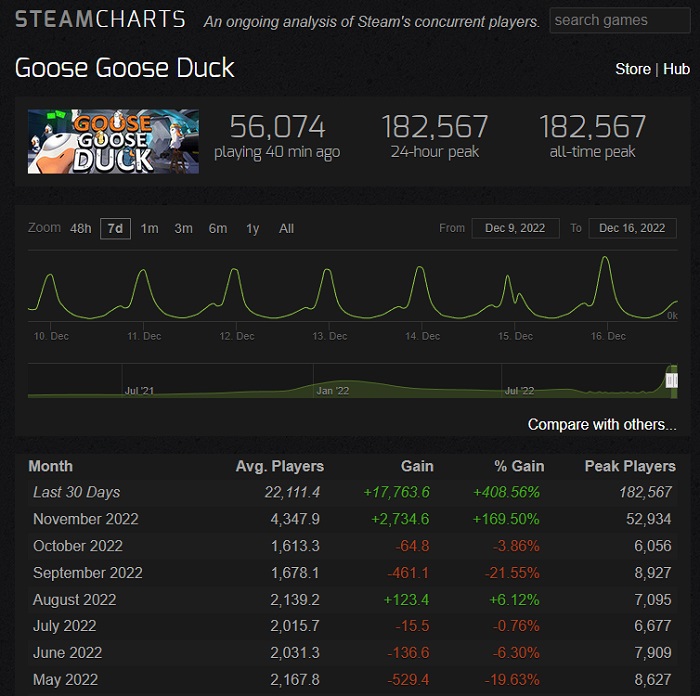Click the Peak Players column header
Image resolution: width=700 pixels, height=696 pixels.
[x=630, y=466]
